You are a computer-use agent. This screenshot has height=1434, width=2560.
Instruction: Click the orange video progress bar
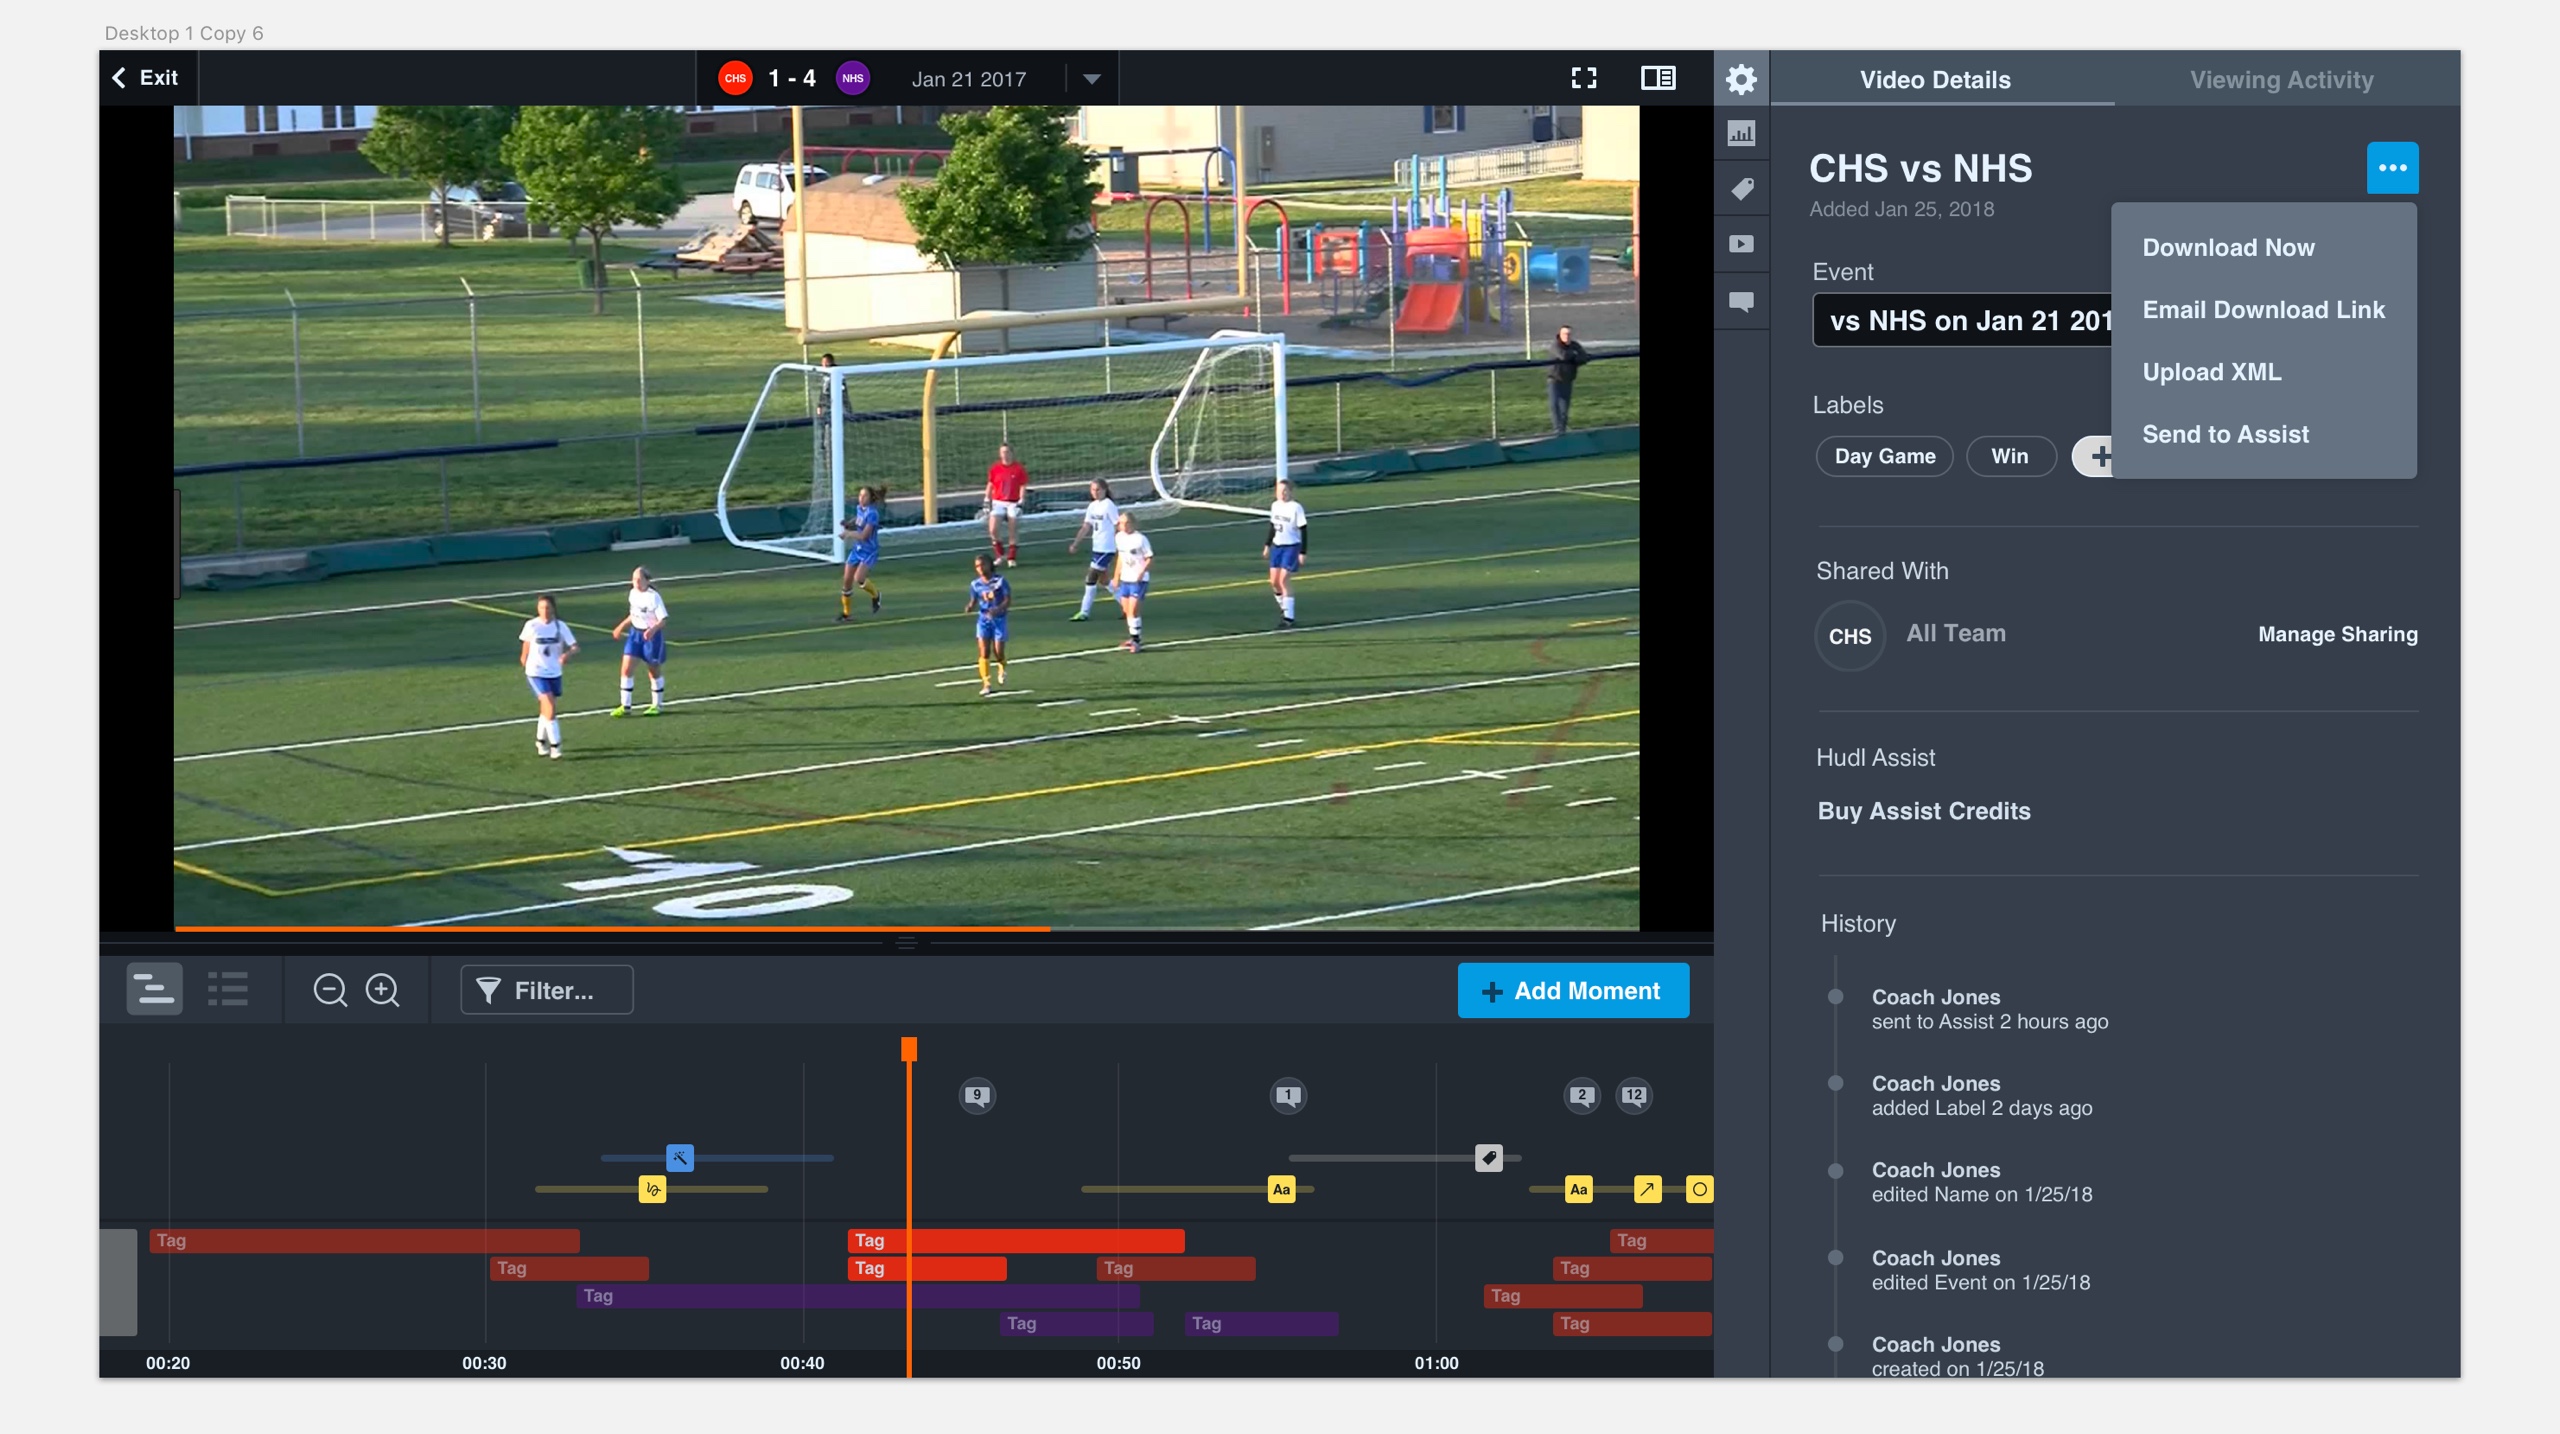click(x=612, y=929)
